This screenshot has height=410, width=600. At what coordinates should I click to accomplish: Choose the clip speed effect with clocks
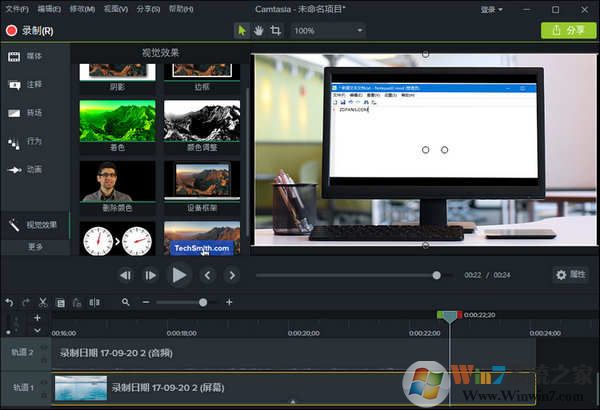tap(117, 238)
